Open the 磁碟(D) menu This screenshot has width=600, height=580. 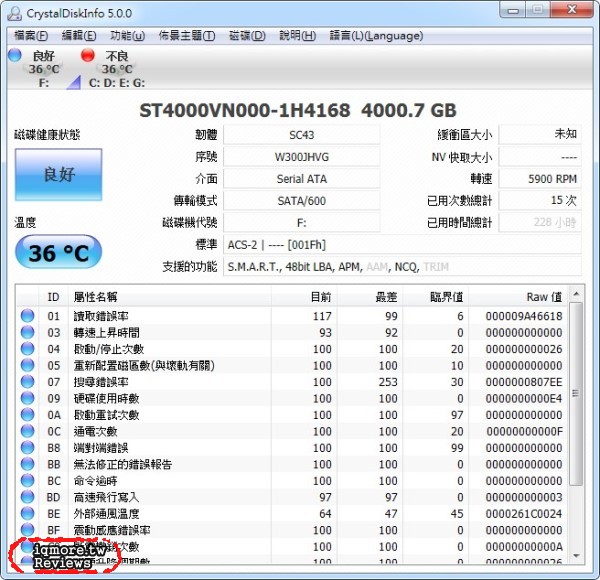pos(247,36)
